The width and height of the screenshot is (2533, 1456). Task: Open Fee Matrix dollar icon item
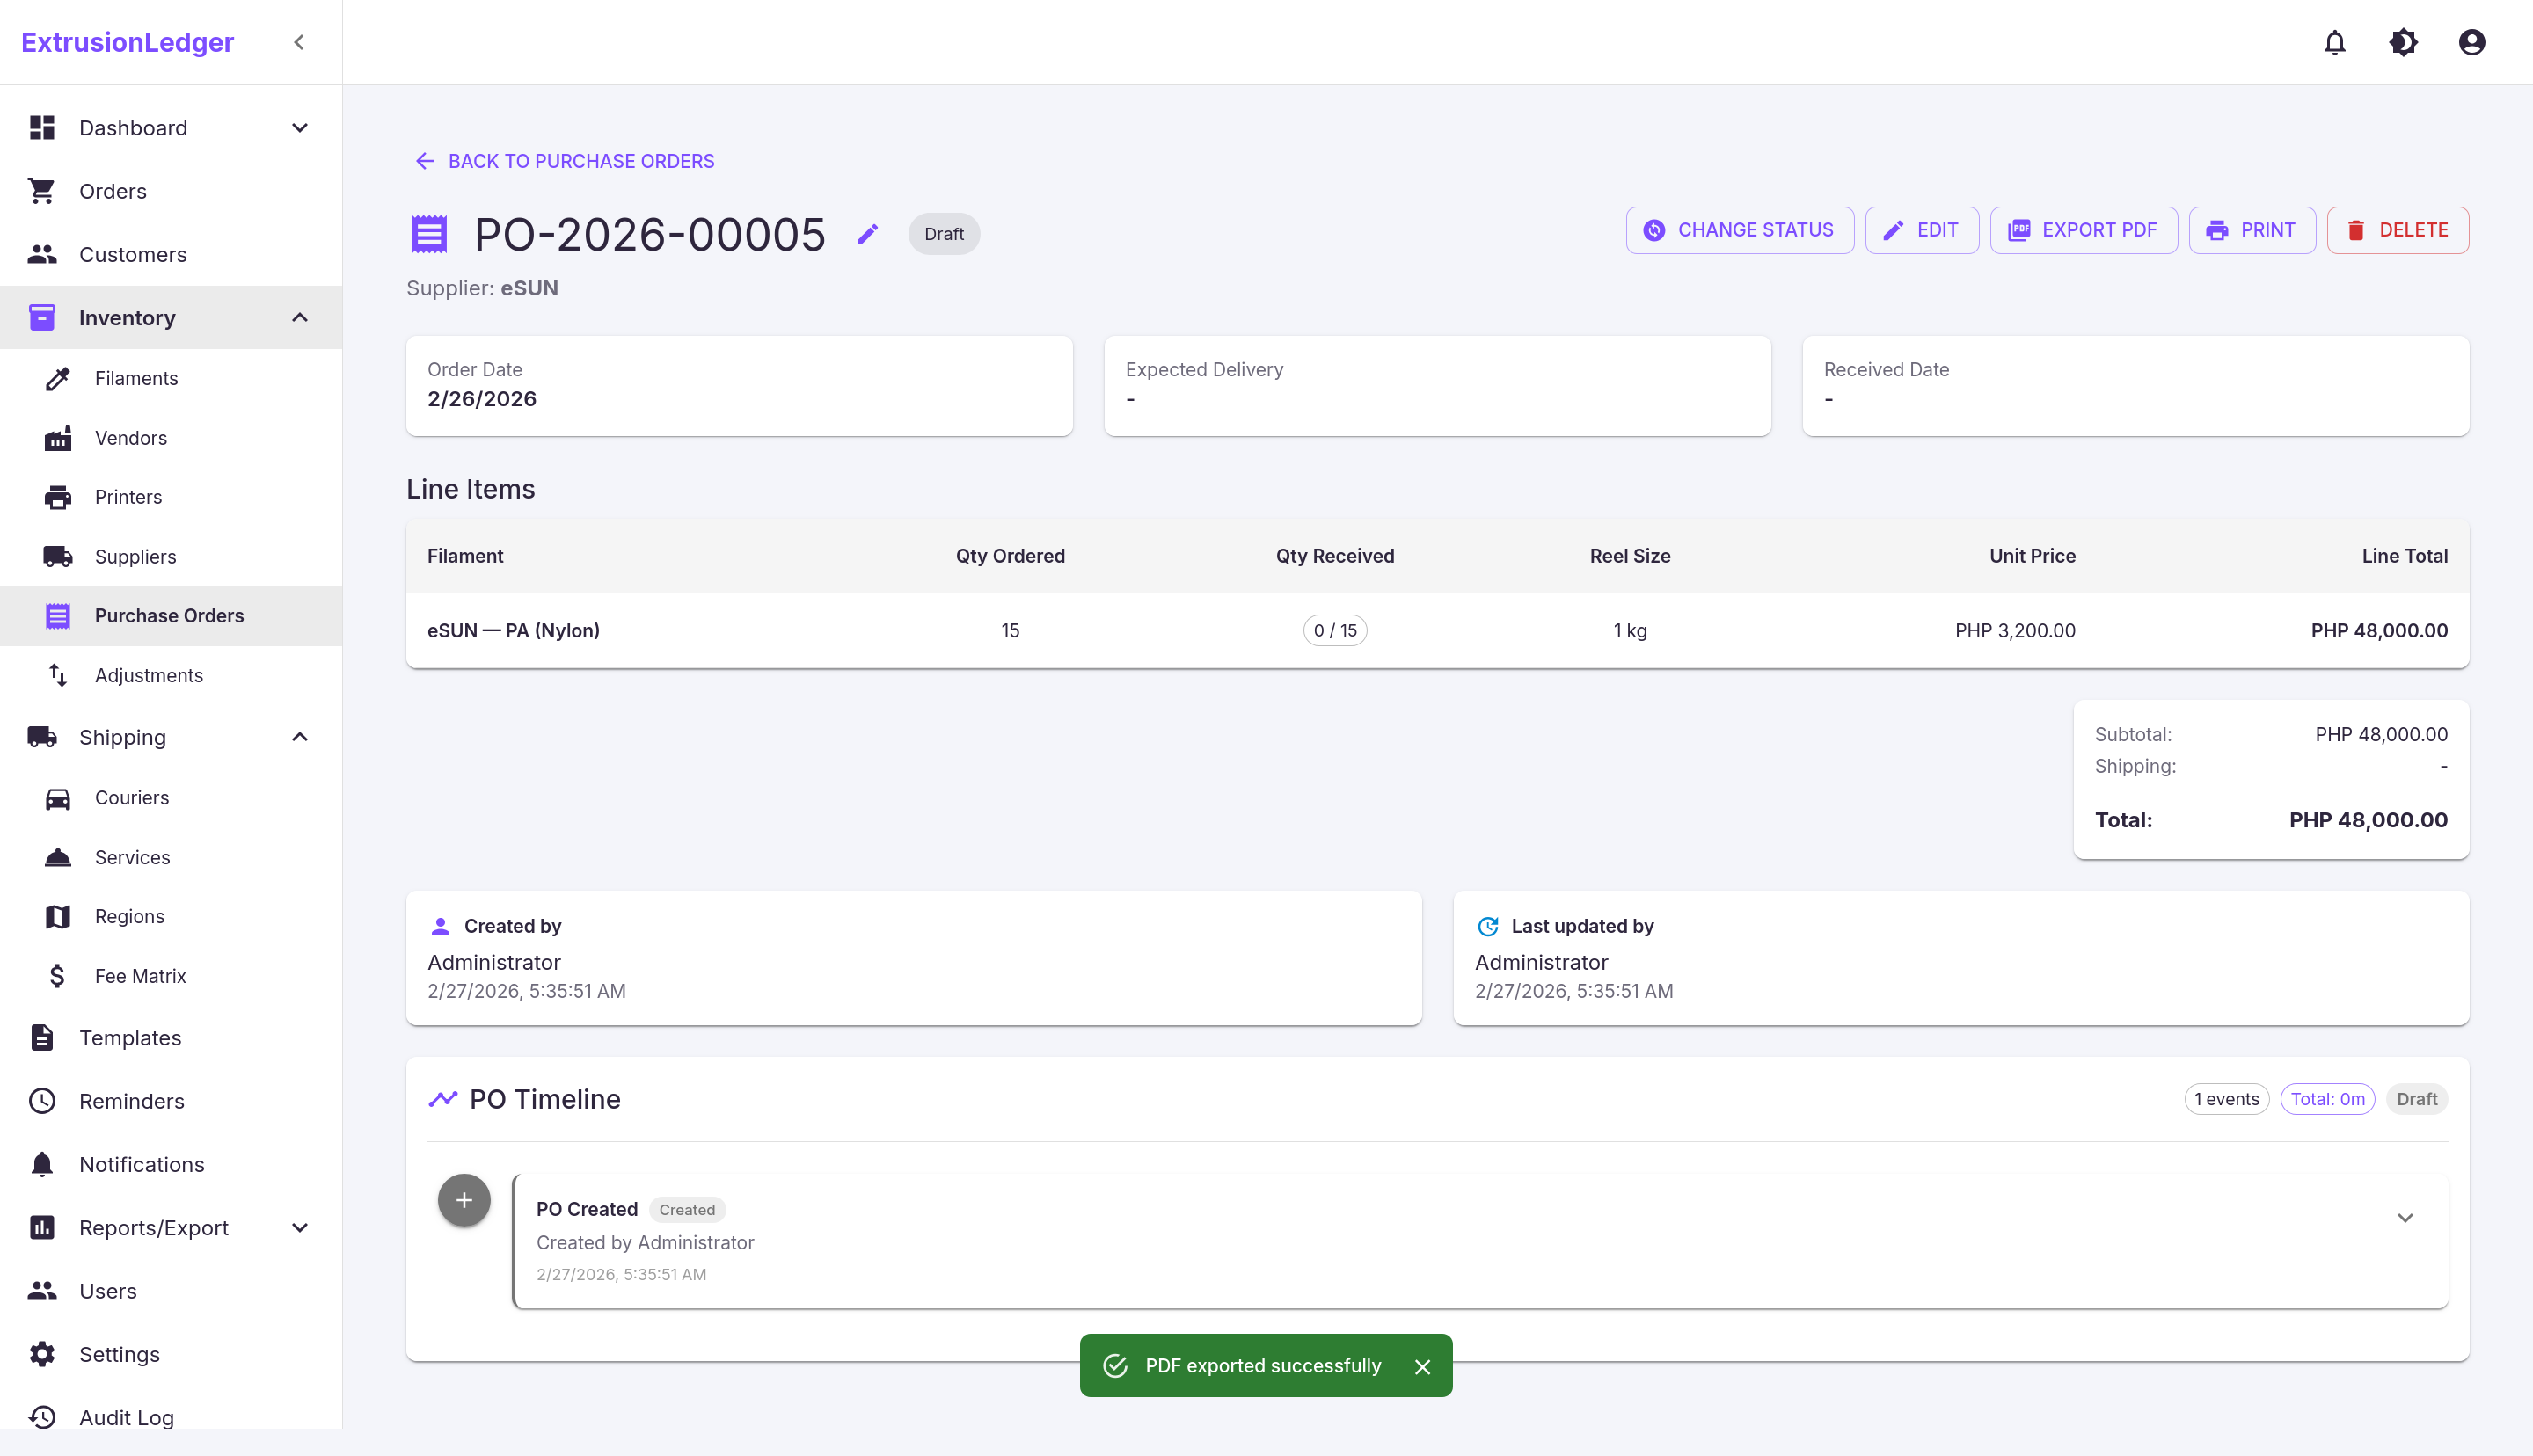tap(58, 976)
